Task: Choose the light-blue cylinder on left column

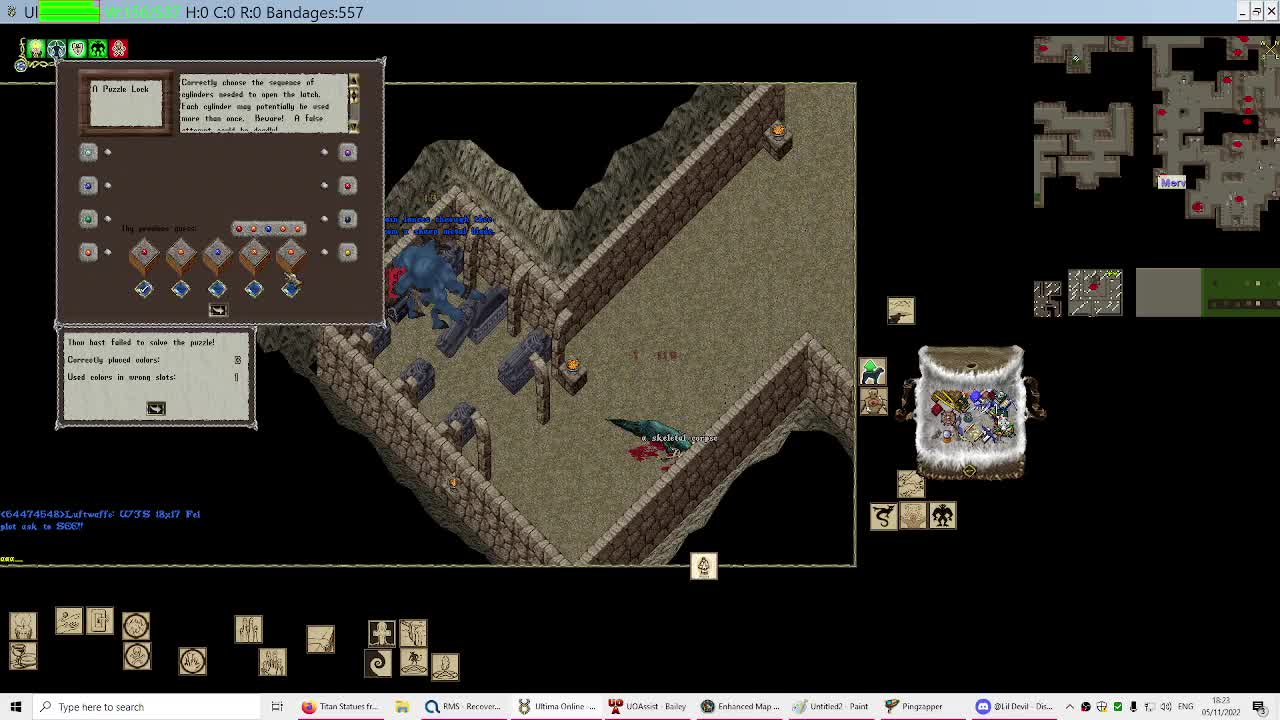Action: point(88,152)
